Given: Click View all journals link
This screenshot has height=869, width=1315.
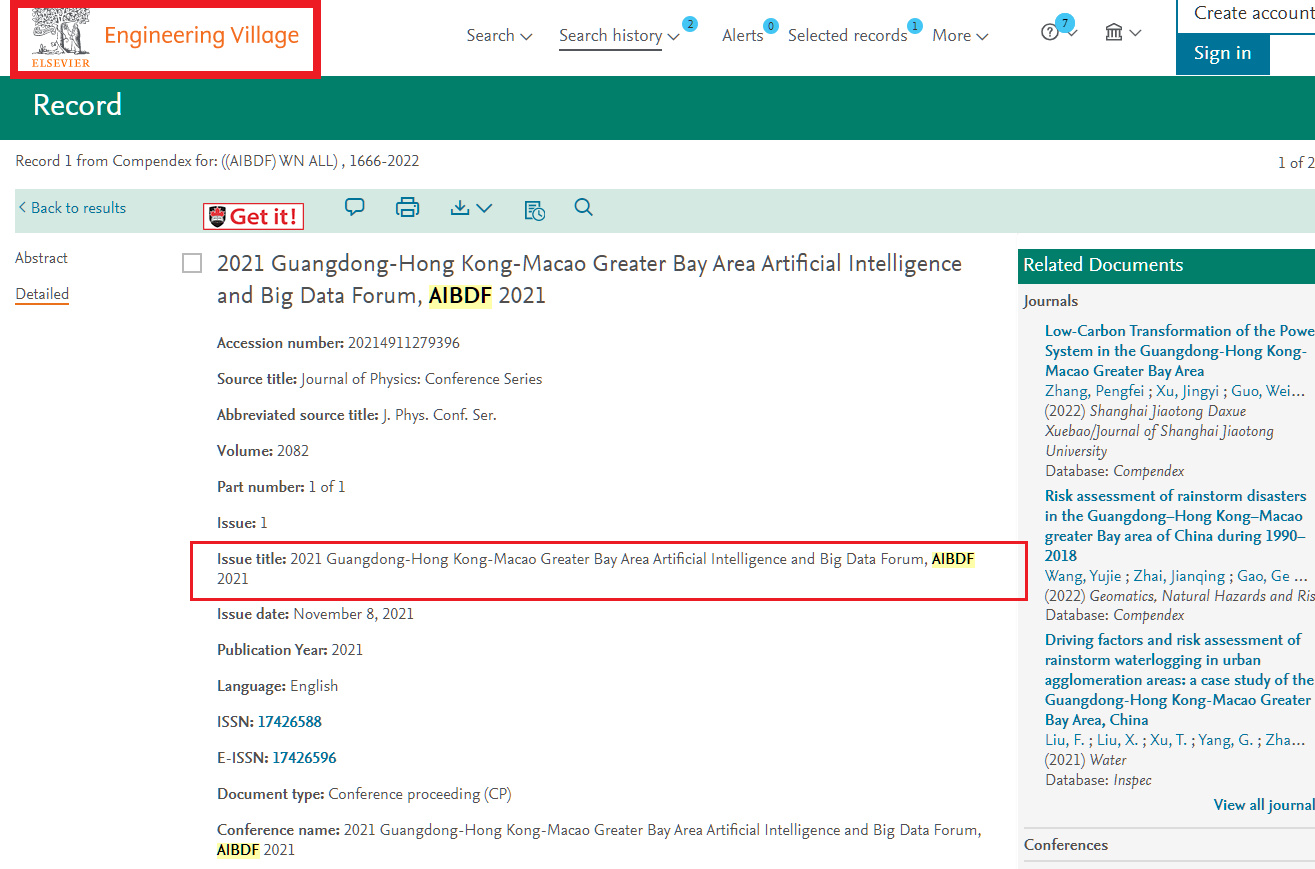Looking at the screenshot, I should coord(1264,805).
